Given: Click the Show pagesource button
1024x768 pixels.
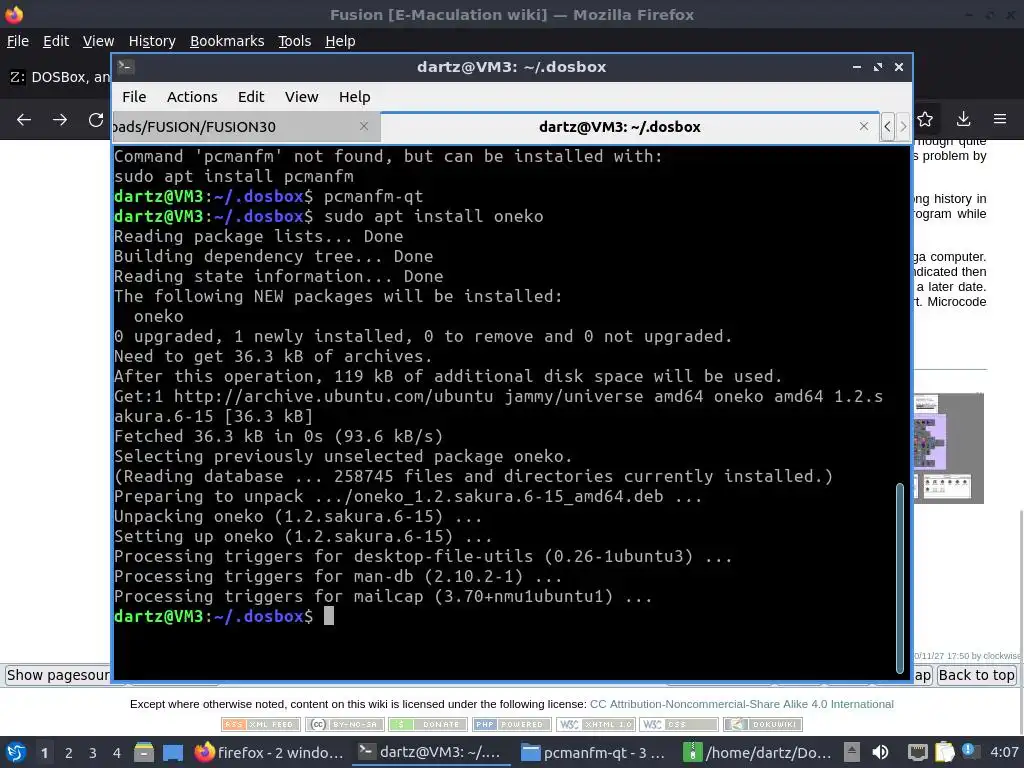Looking at the screenshot, I should pyautogui.click(x=58, y=675).
